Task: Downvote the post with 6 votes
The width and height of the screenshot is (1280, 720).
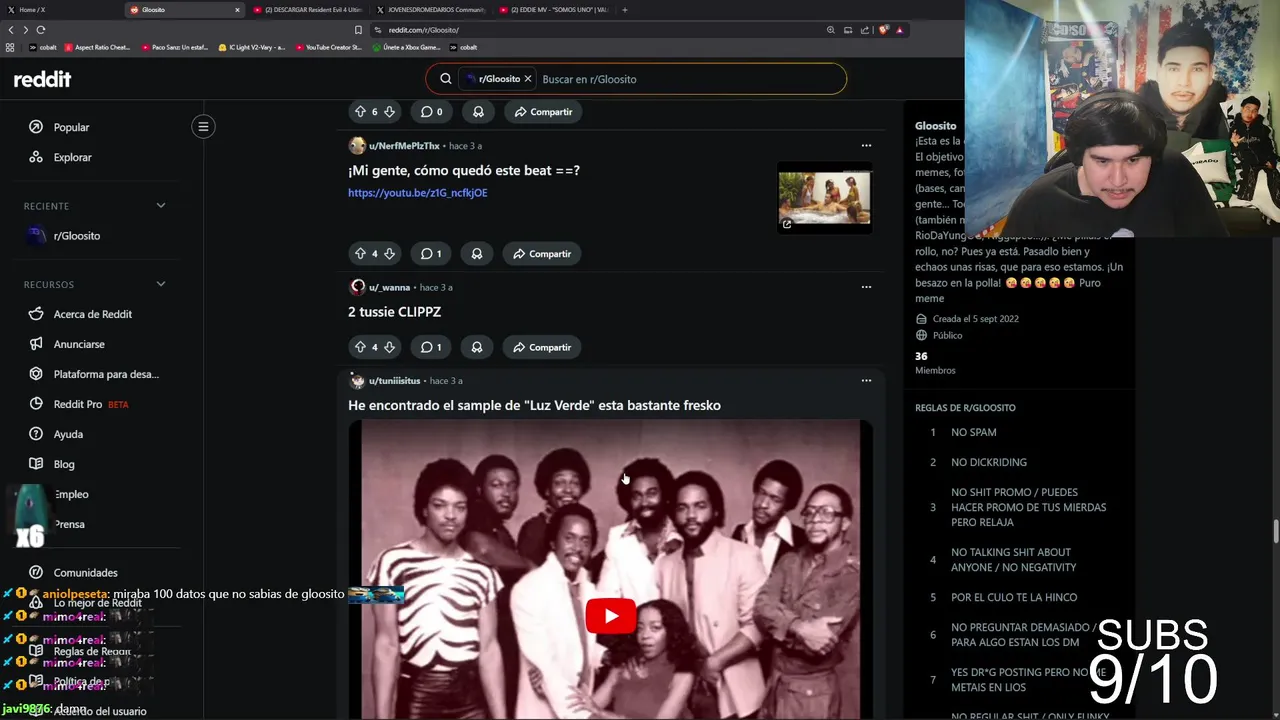Action: (x=389, y=112)
